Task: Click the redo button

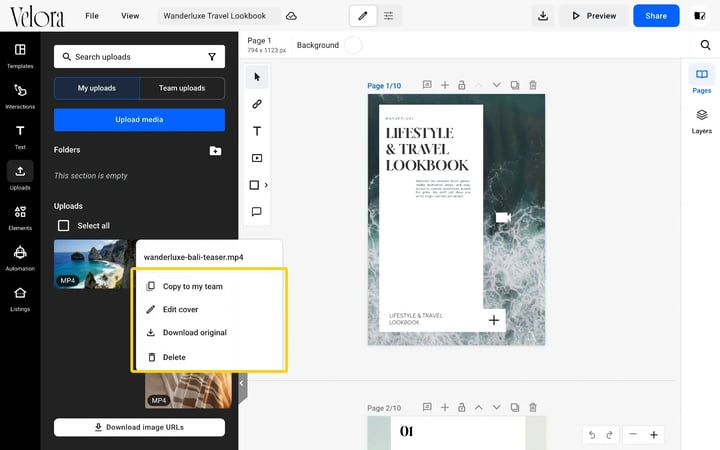Action: click(x=609, y=434)
